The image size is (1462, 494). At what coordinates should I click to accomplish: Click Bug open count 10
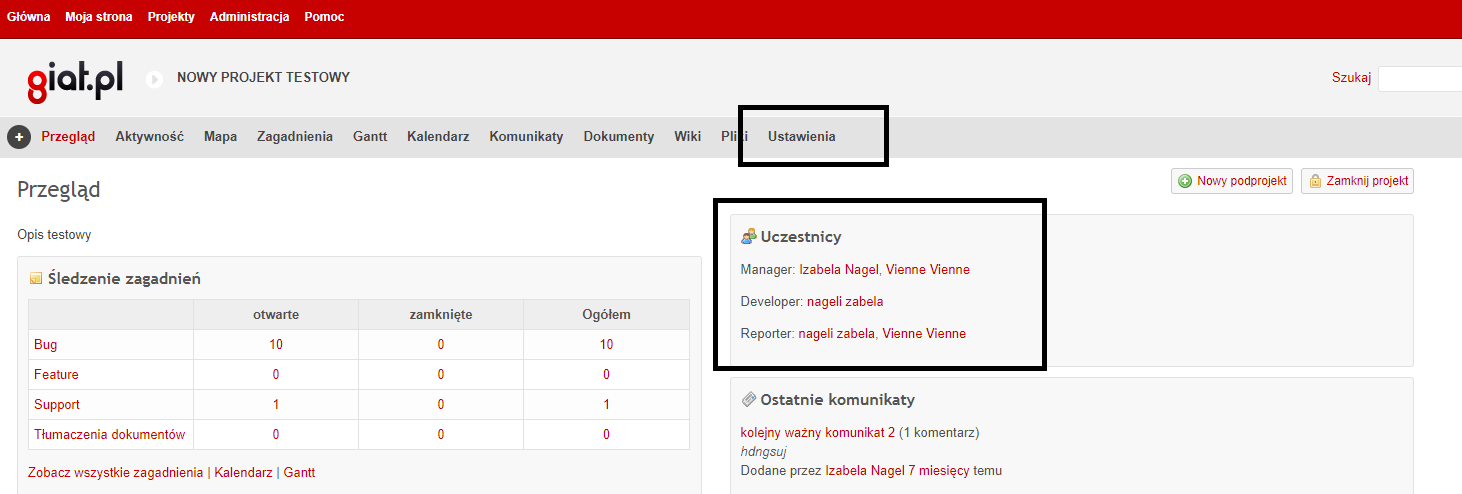click(276, 344)
